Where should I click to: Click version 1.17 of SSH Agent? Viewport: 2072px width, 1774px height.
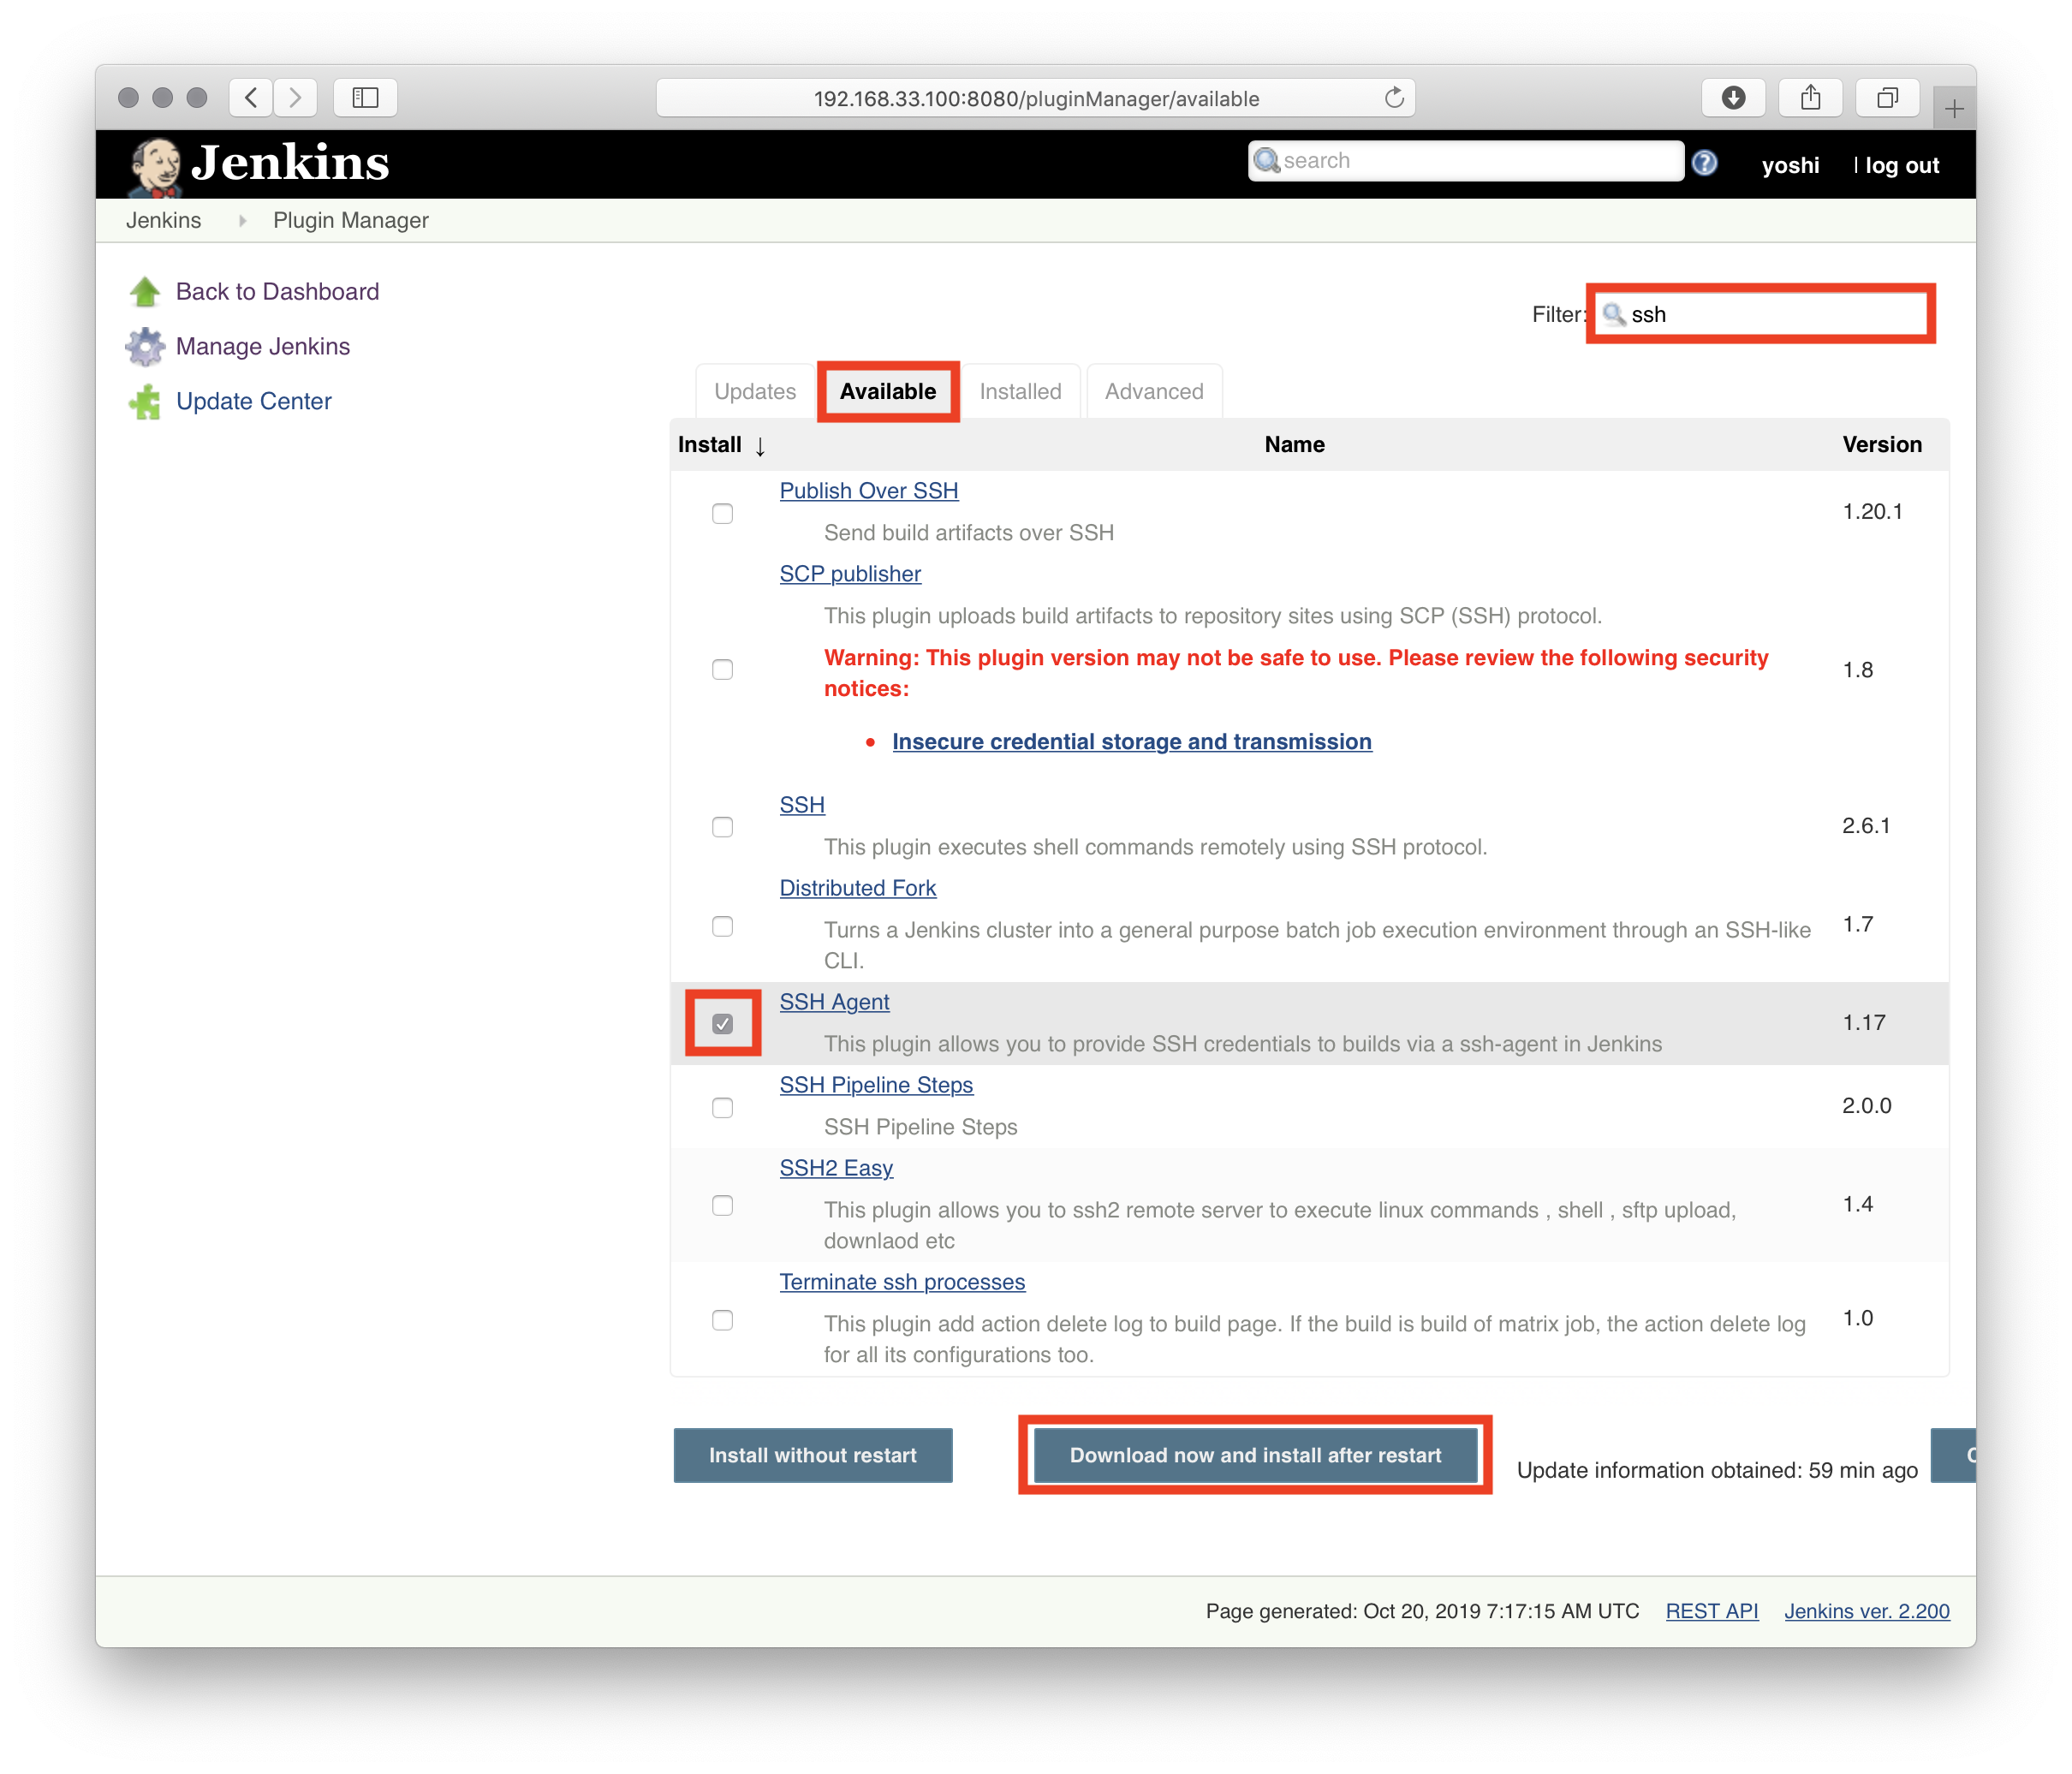[1864, 1023]
